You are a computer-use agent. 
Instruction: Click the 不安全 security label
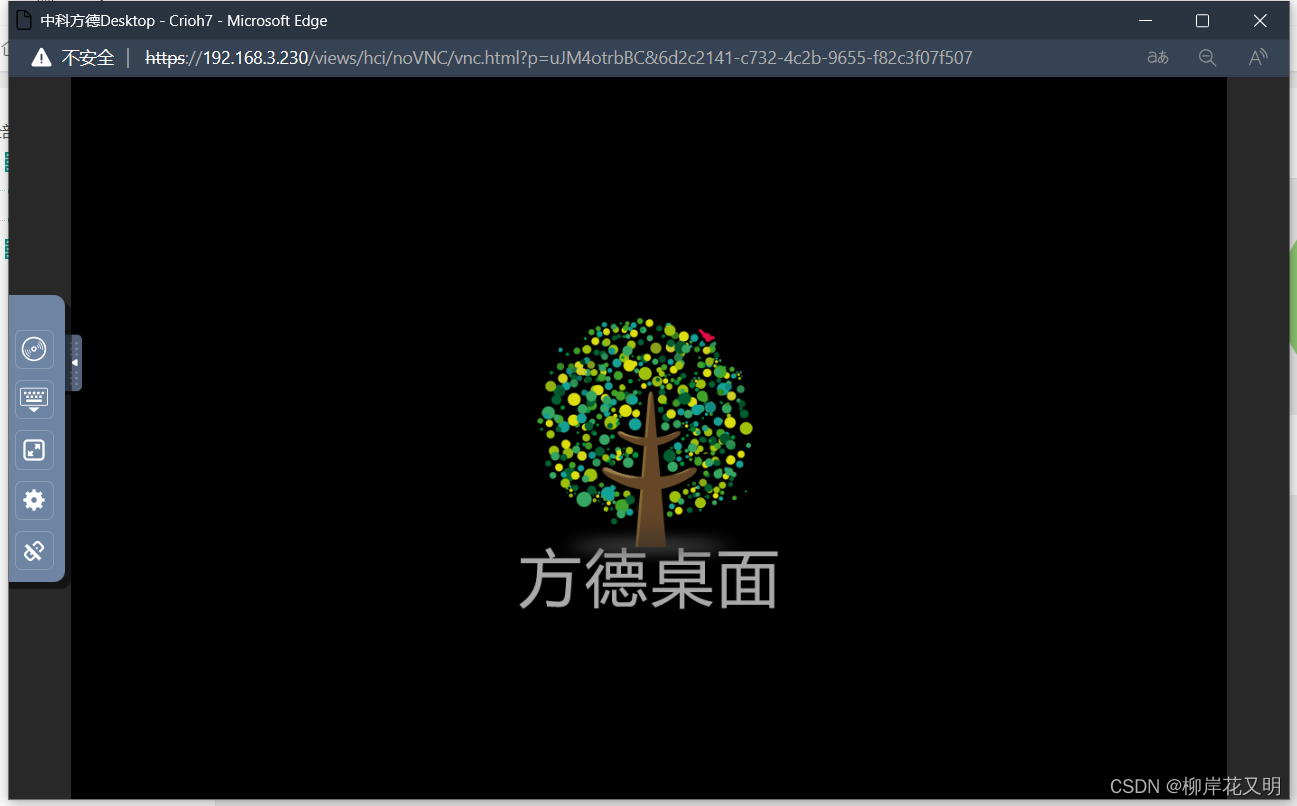pos(88,58)
